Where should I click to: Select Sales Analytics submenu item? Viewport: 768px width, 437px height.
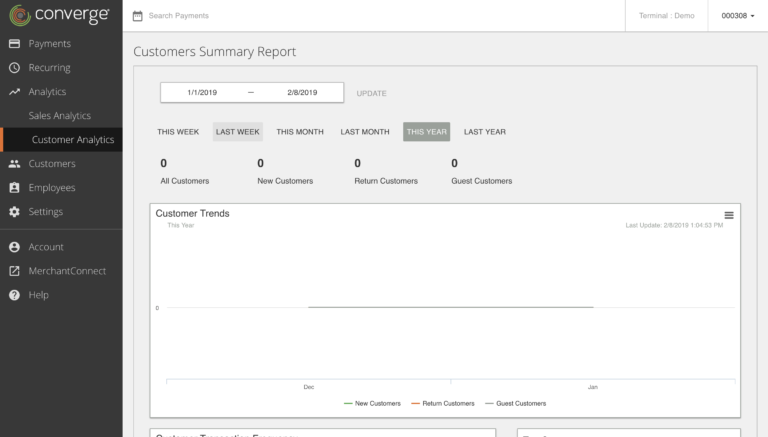[x=61, y=116]
